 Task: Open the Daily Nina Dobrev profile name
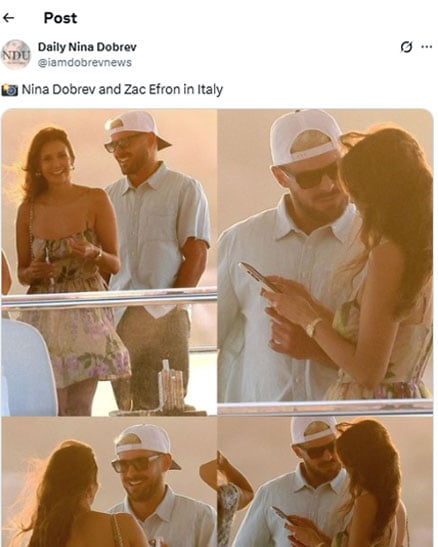87,47
